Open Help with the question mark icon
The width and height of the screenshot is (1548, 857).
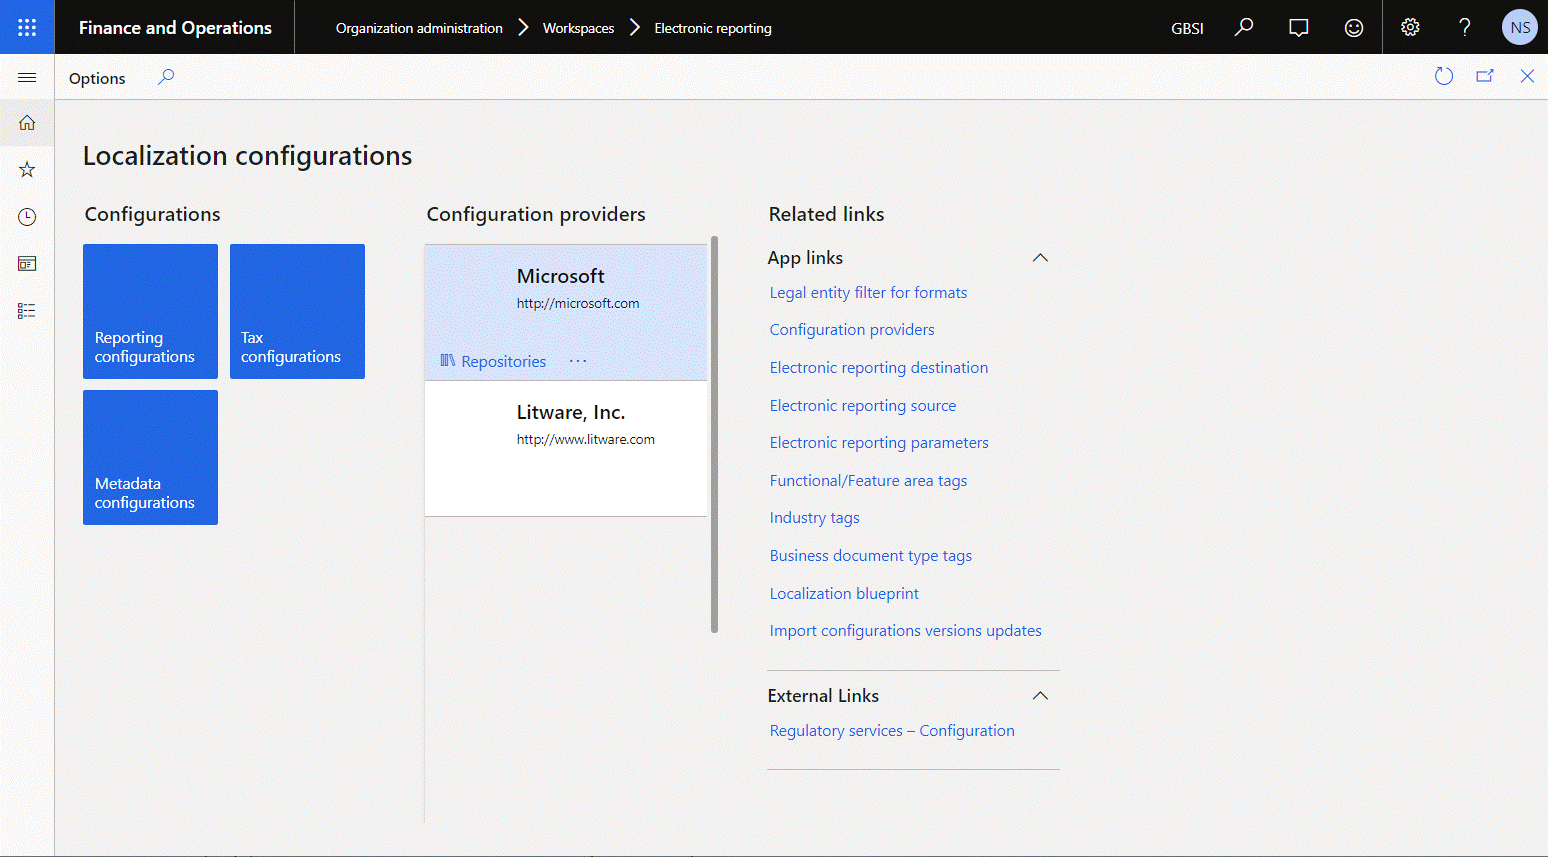pos(1463,27)
